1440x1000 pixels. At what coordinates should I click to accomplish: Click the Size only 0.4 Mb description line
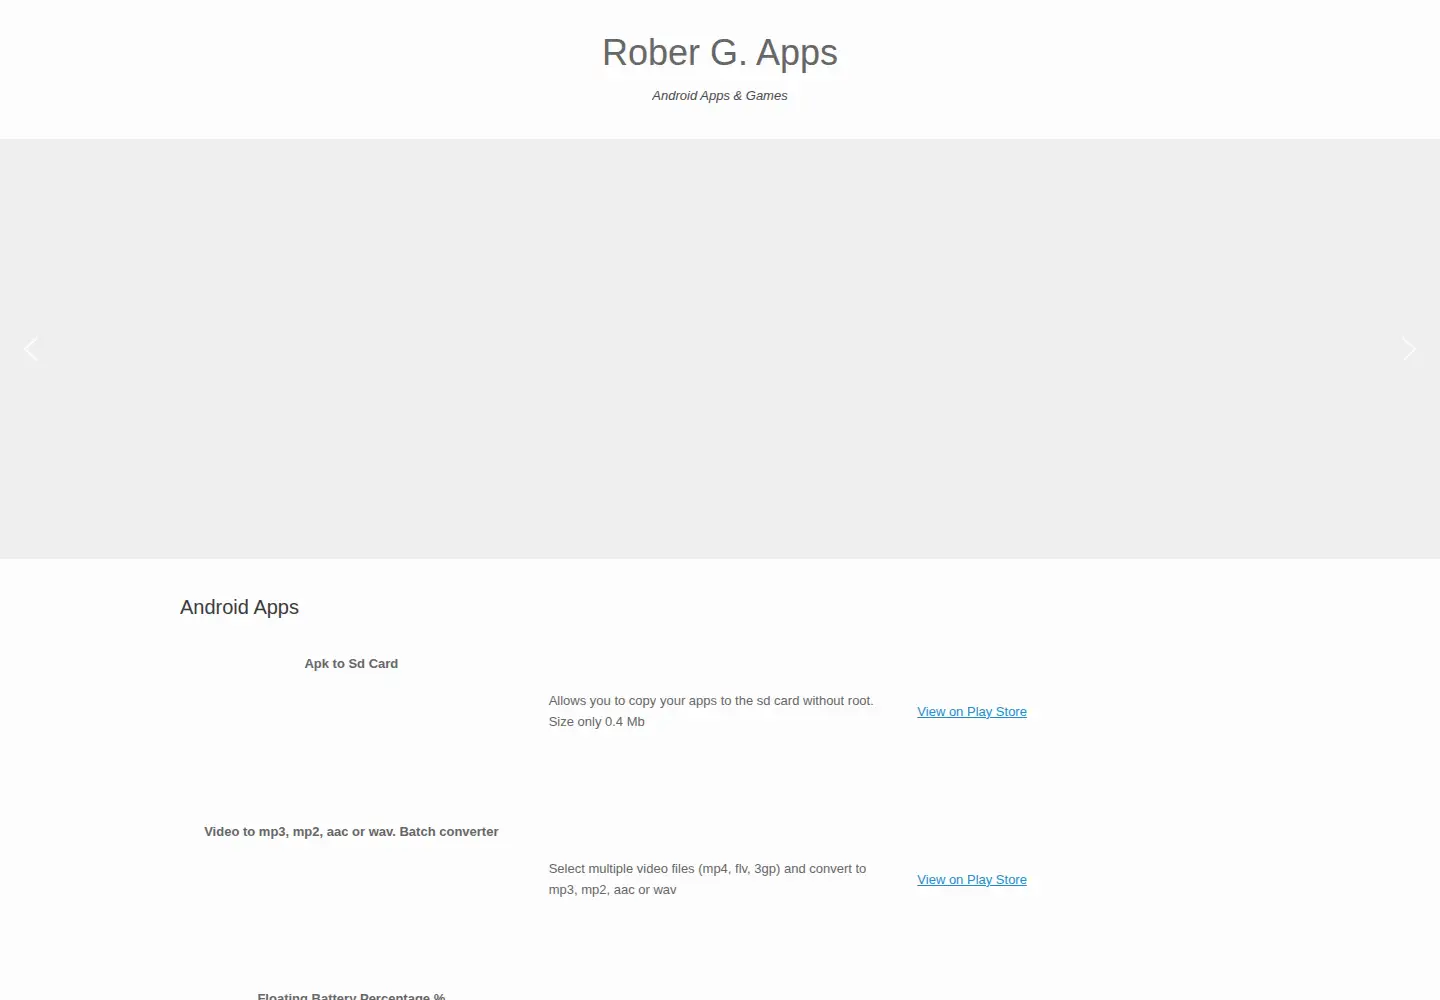[596, 722]
